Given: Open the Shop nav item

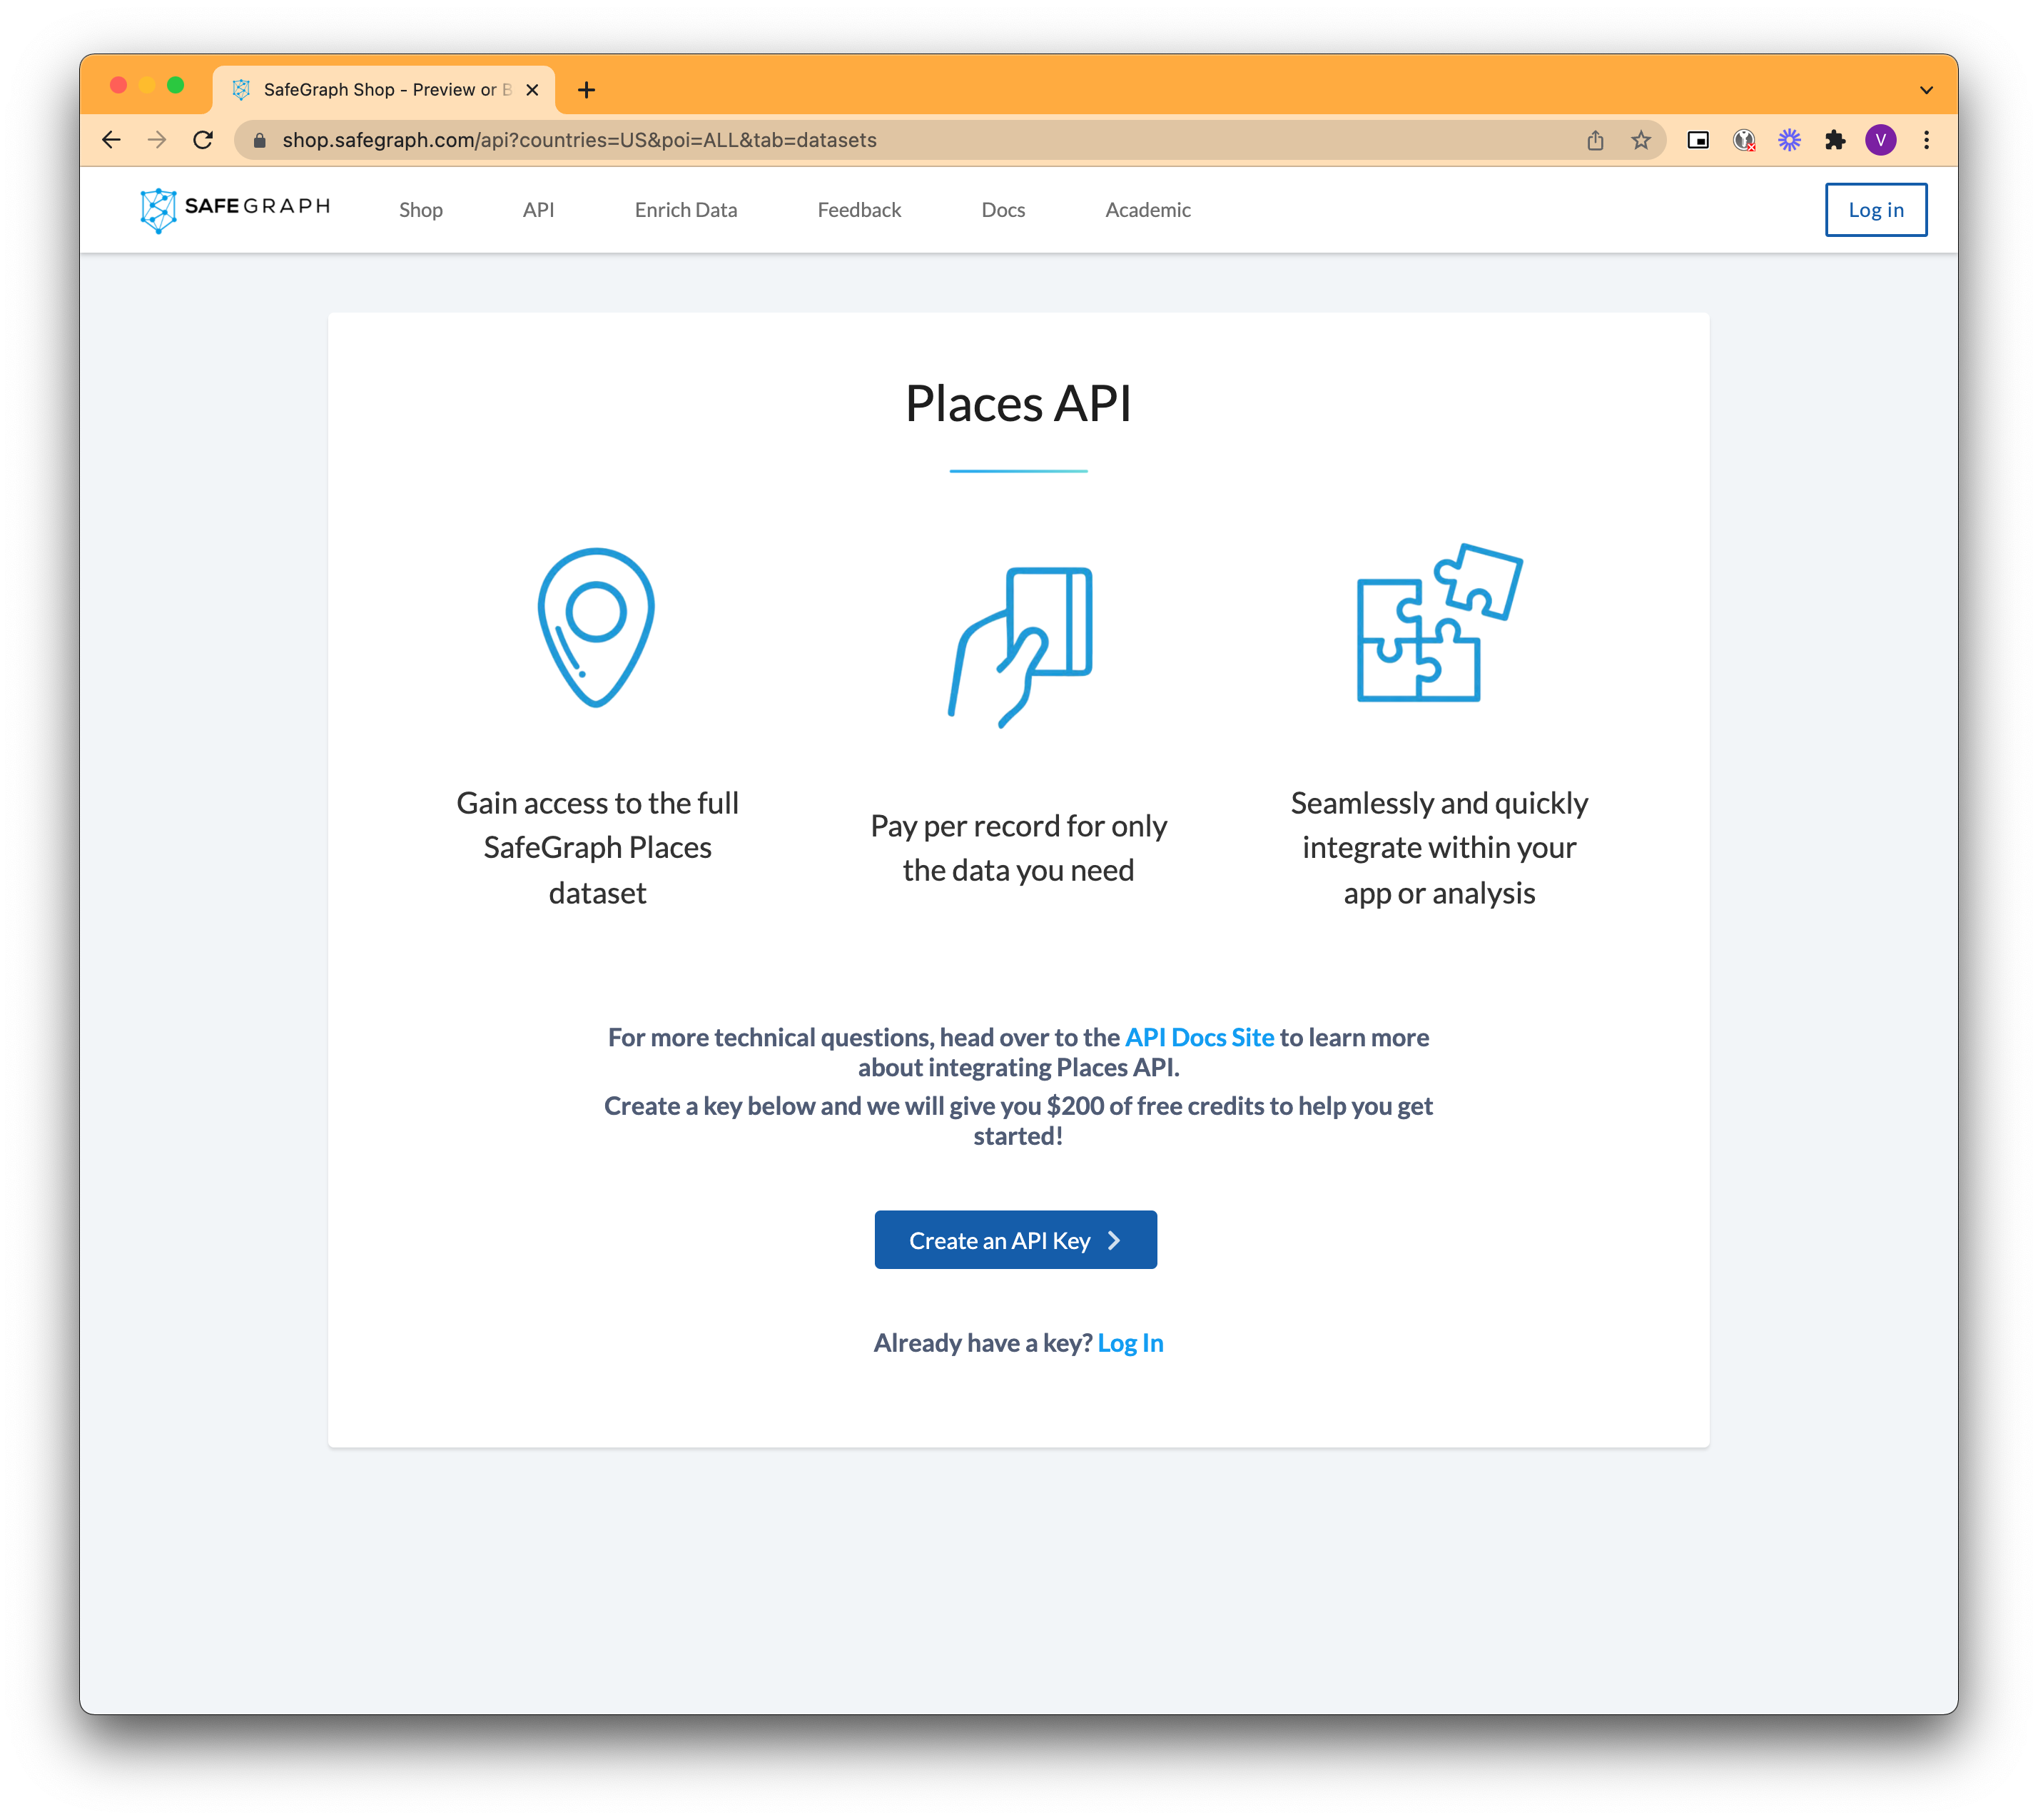Looking at the screenshot, I should pyautogui.click(x=421, y=210).
